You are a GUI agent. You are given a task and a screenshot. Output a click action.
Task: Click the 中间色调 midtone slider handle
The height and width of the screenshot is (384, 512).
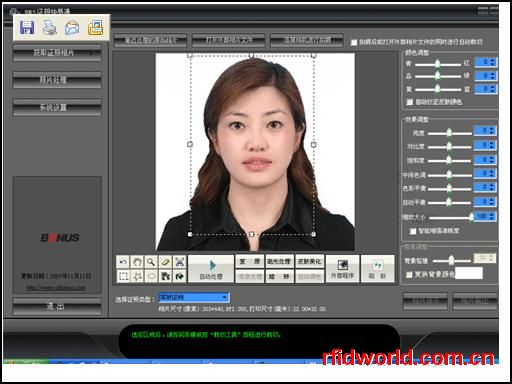tap(449, 174)
